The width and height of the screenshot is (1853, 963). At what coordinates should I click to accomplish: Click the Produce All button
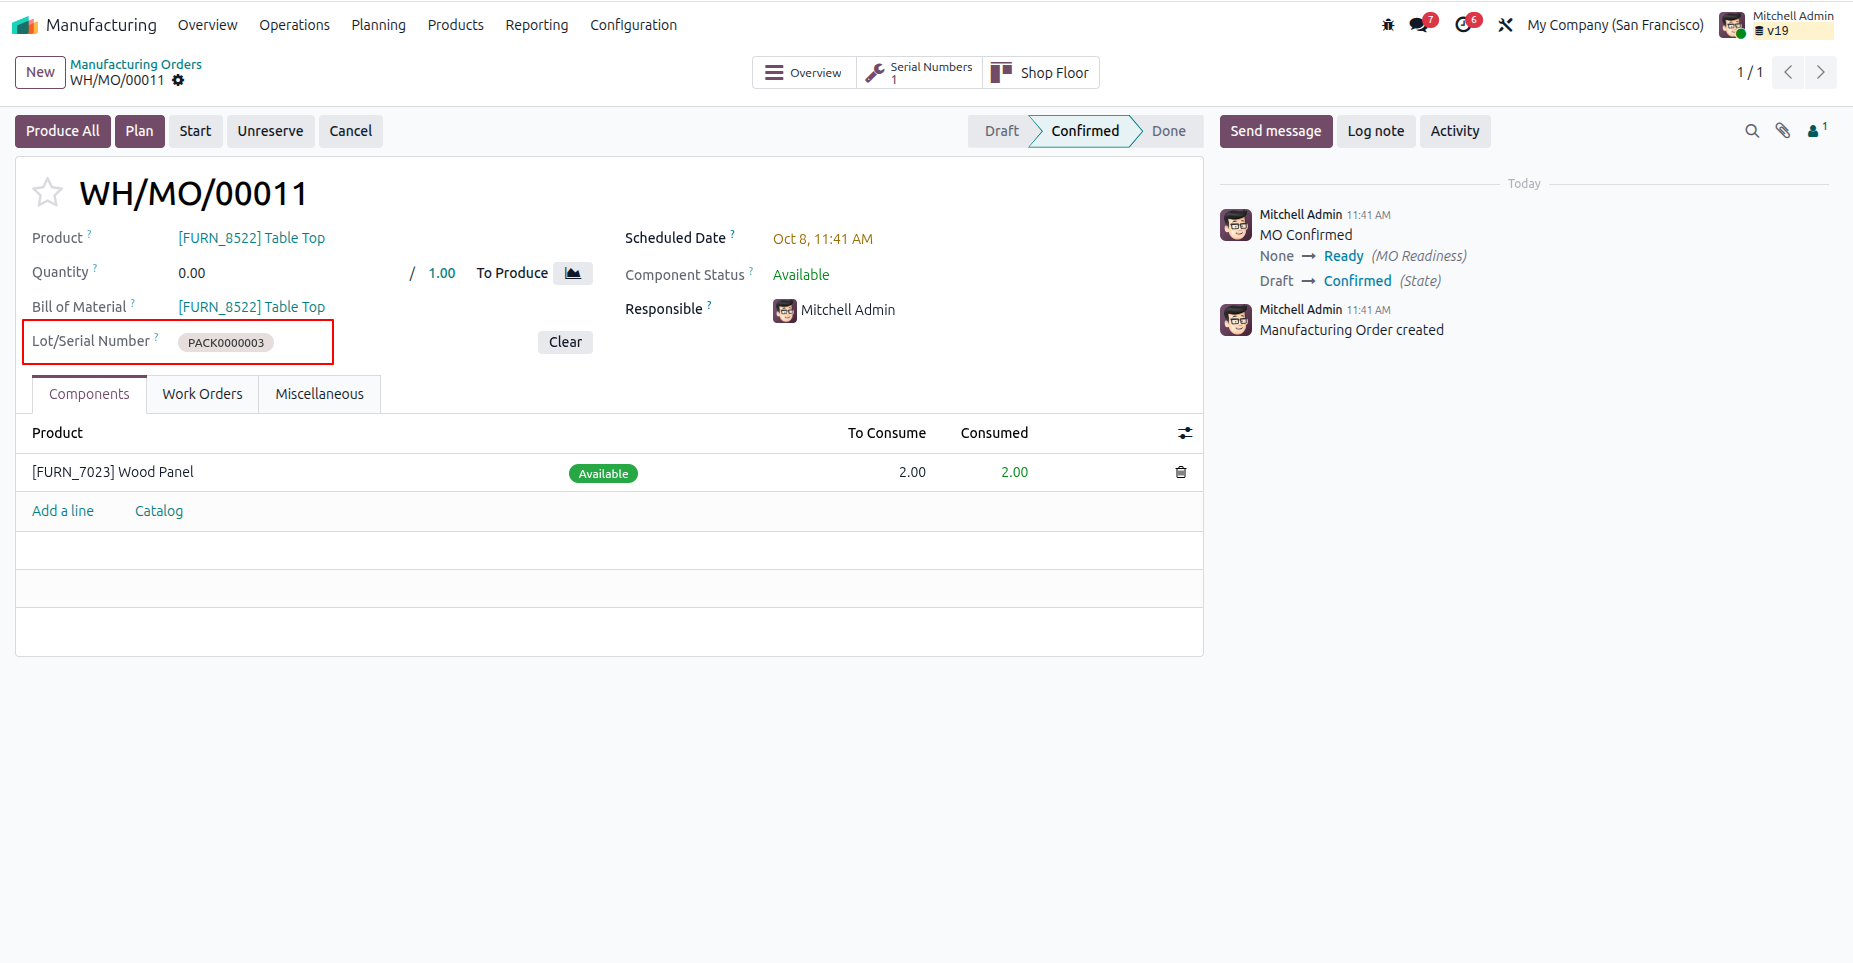click(63, 131)
